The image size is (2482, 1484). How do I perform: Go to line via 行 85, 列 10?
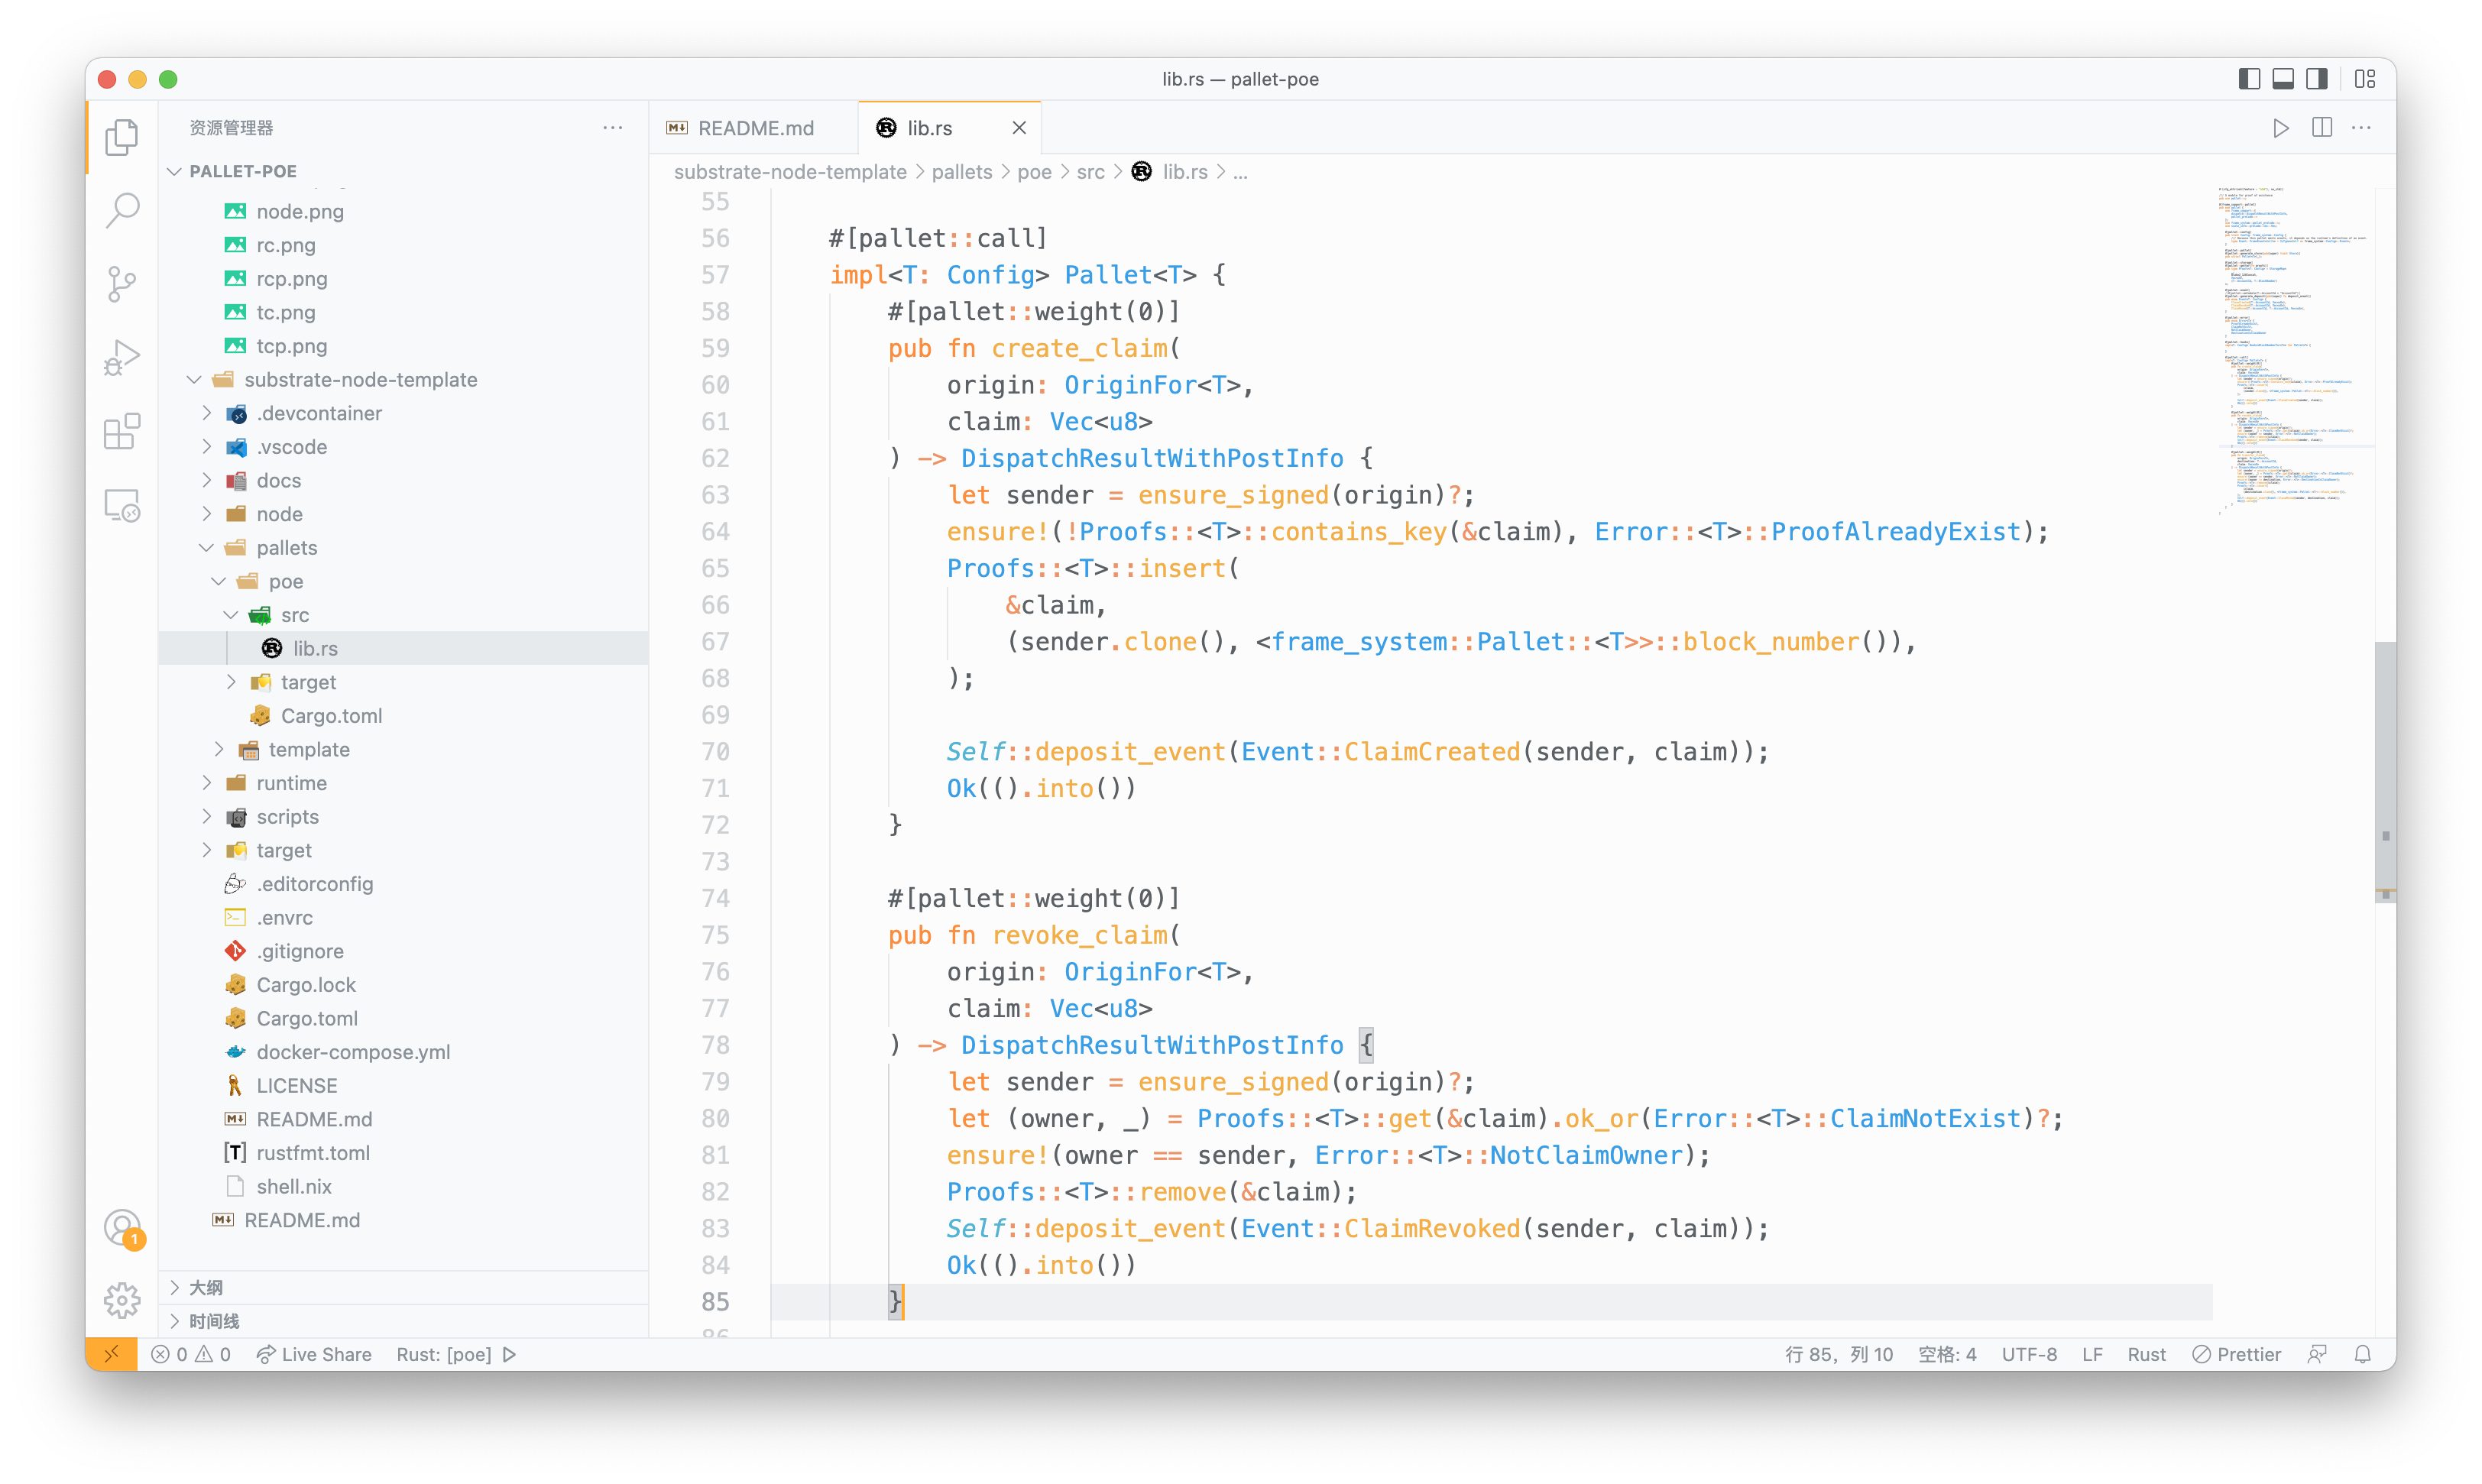1839,1354
